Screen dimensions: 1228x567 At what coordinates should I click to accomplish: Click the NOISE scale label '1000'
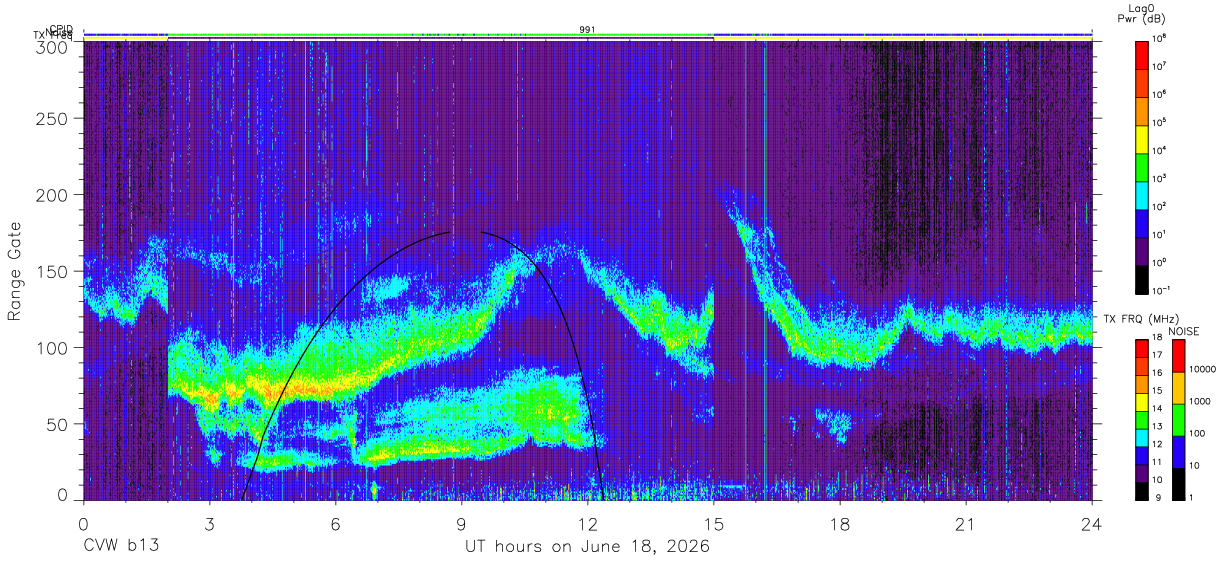pyautogui.click(x=1200, y=401)
